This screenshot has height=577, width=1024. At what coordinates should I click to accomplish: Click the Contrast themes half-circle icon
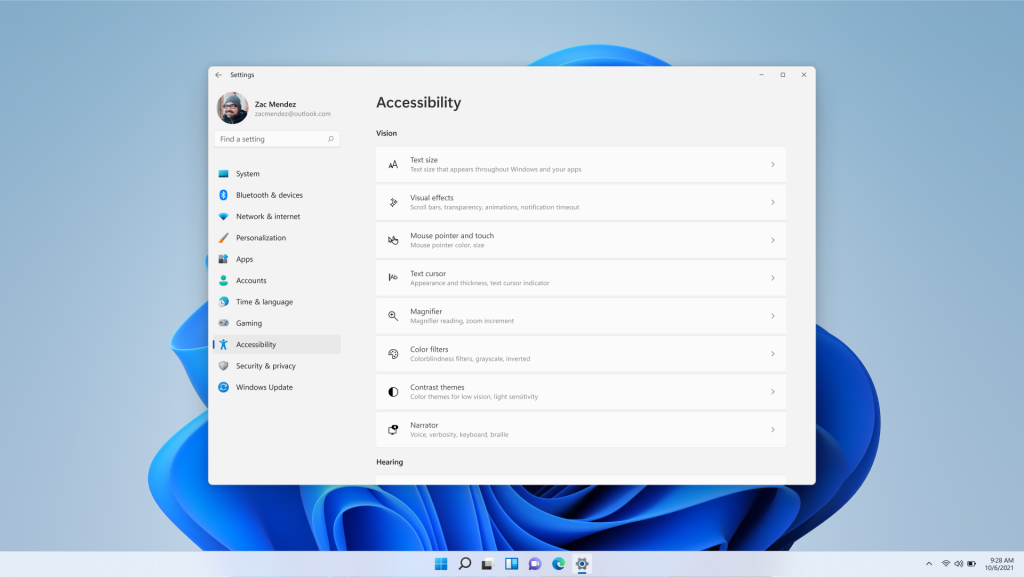coord(393,392)
